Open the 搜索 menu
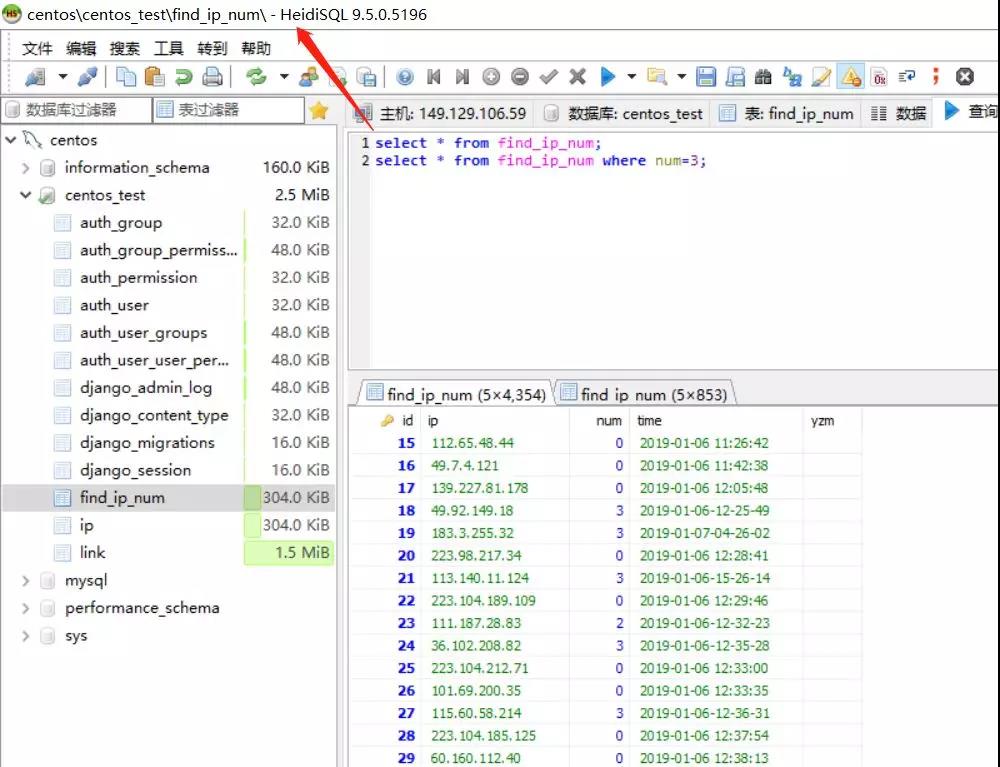The height and width of the screenshot is (767, 1000). pos(124,48)
